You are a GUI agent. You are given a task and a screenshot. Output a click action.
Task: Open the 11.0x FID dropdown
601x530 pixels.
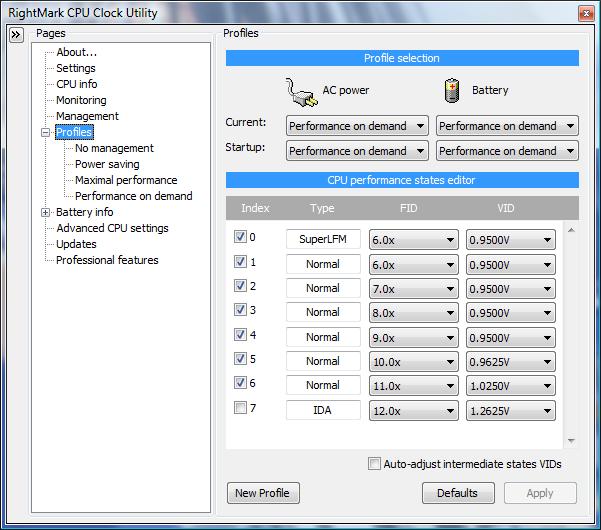pyautogui.click(x=414, y=386)
